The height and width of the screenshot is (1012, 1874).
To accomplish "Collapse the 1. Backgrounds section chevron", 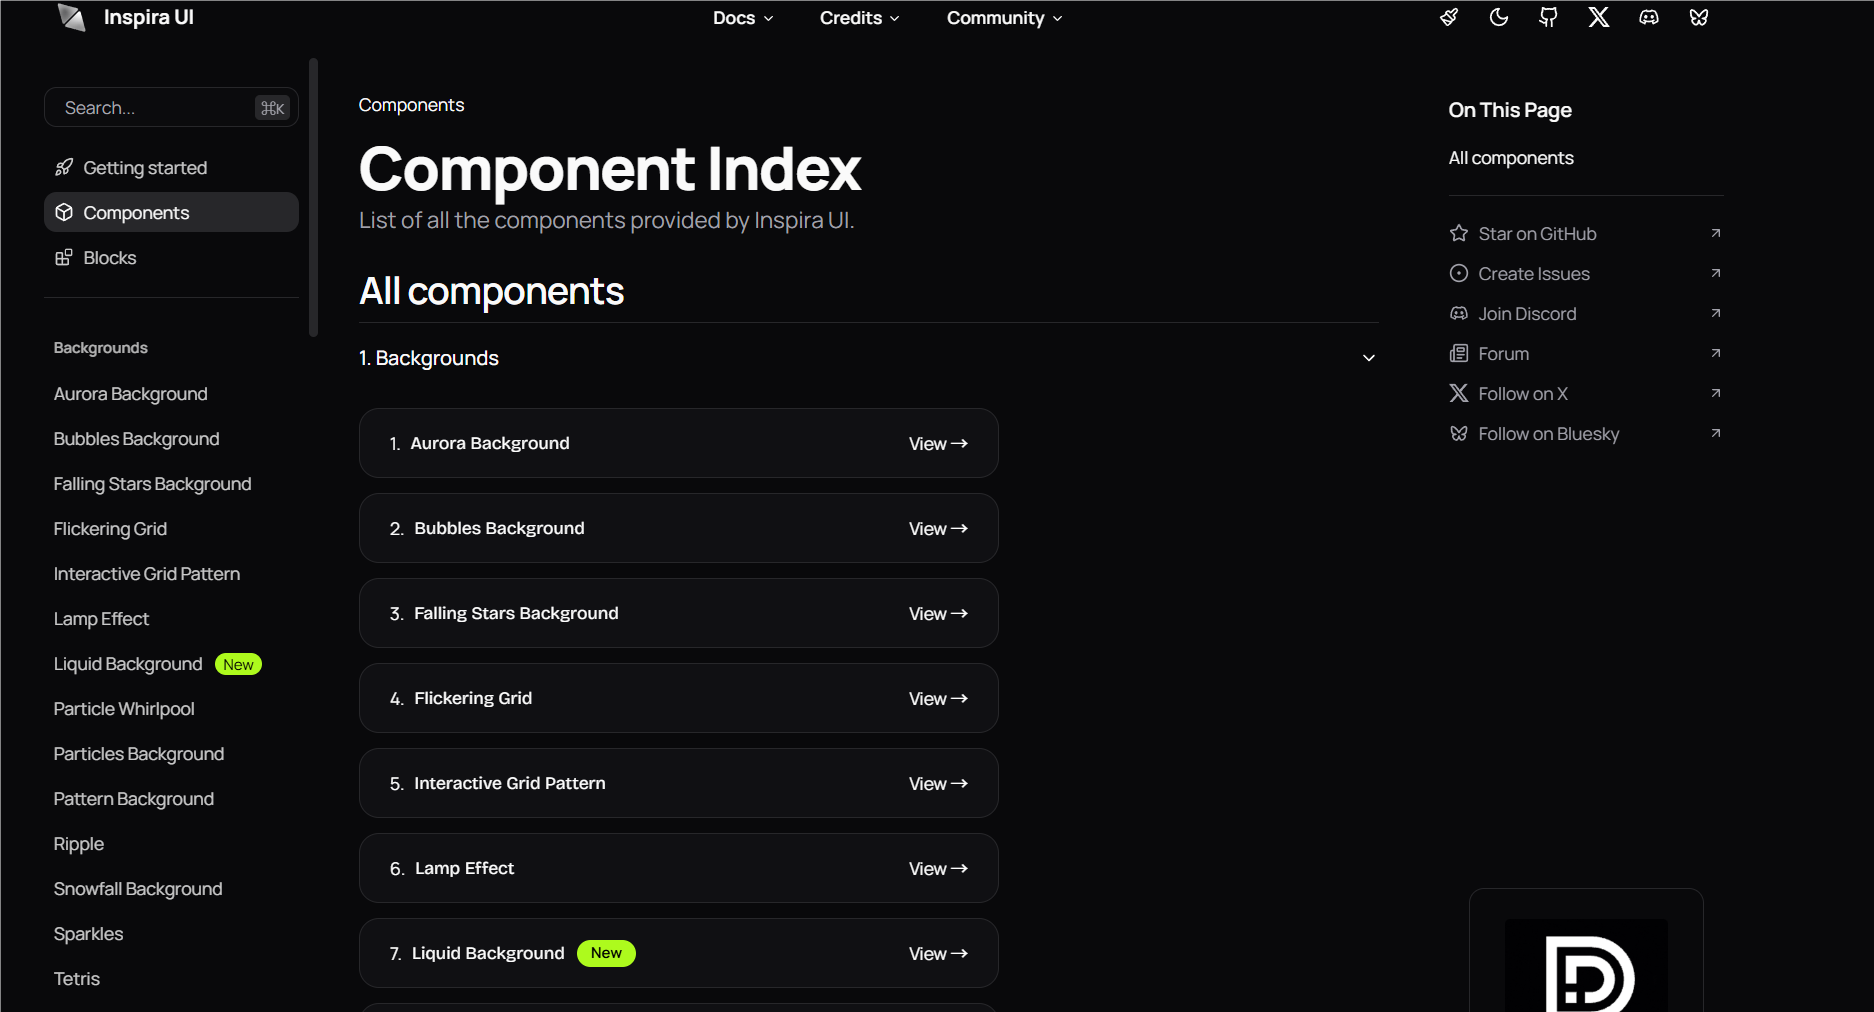I will click(1369, 358).
